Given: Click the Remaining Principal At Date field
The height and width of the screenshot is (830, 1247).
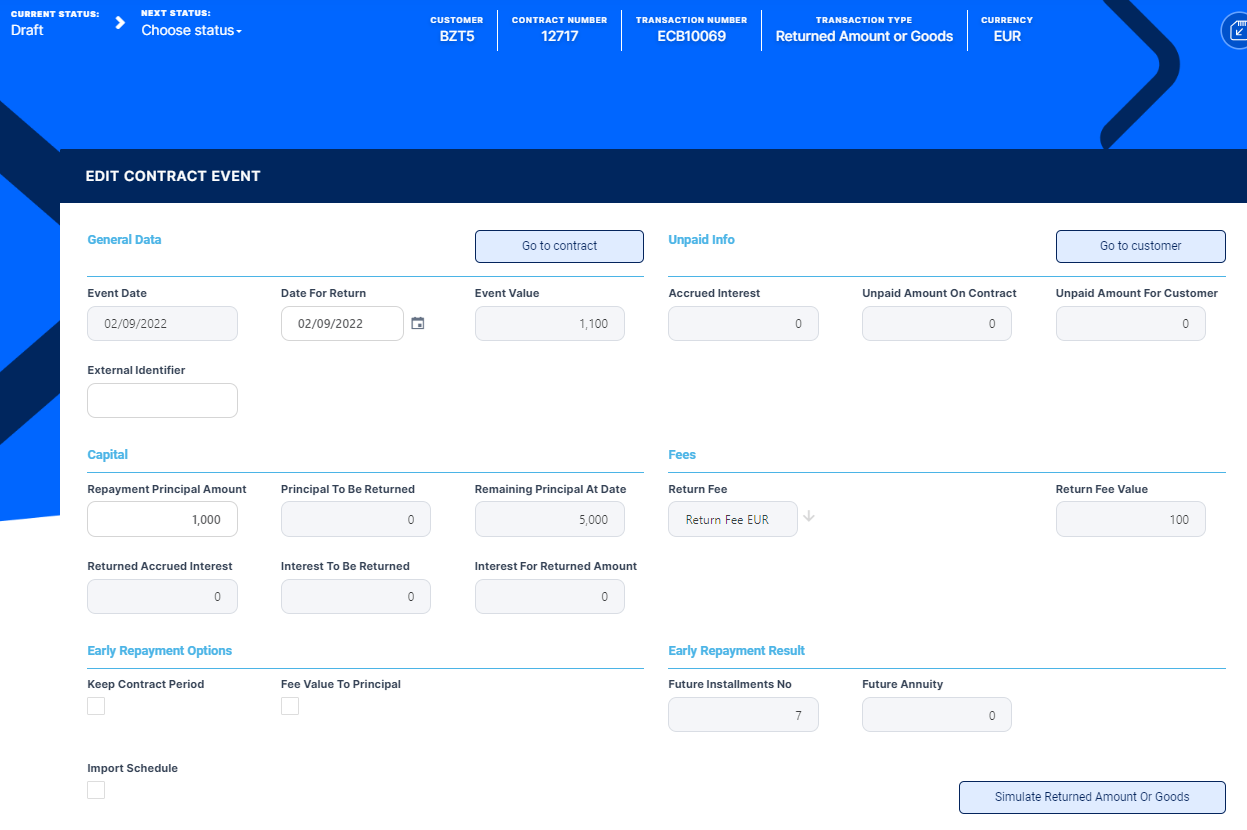Looking at the screenshot, I should [549, 519].
